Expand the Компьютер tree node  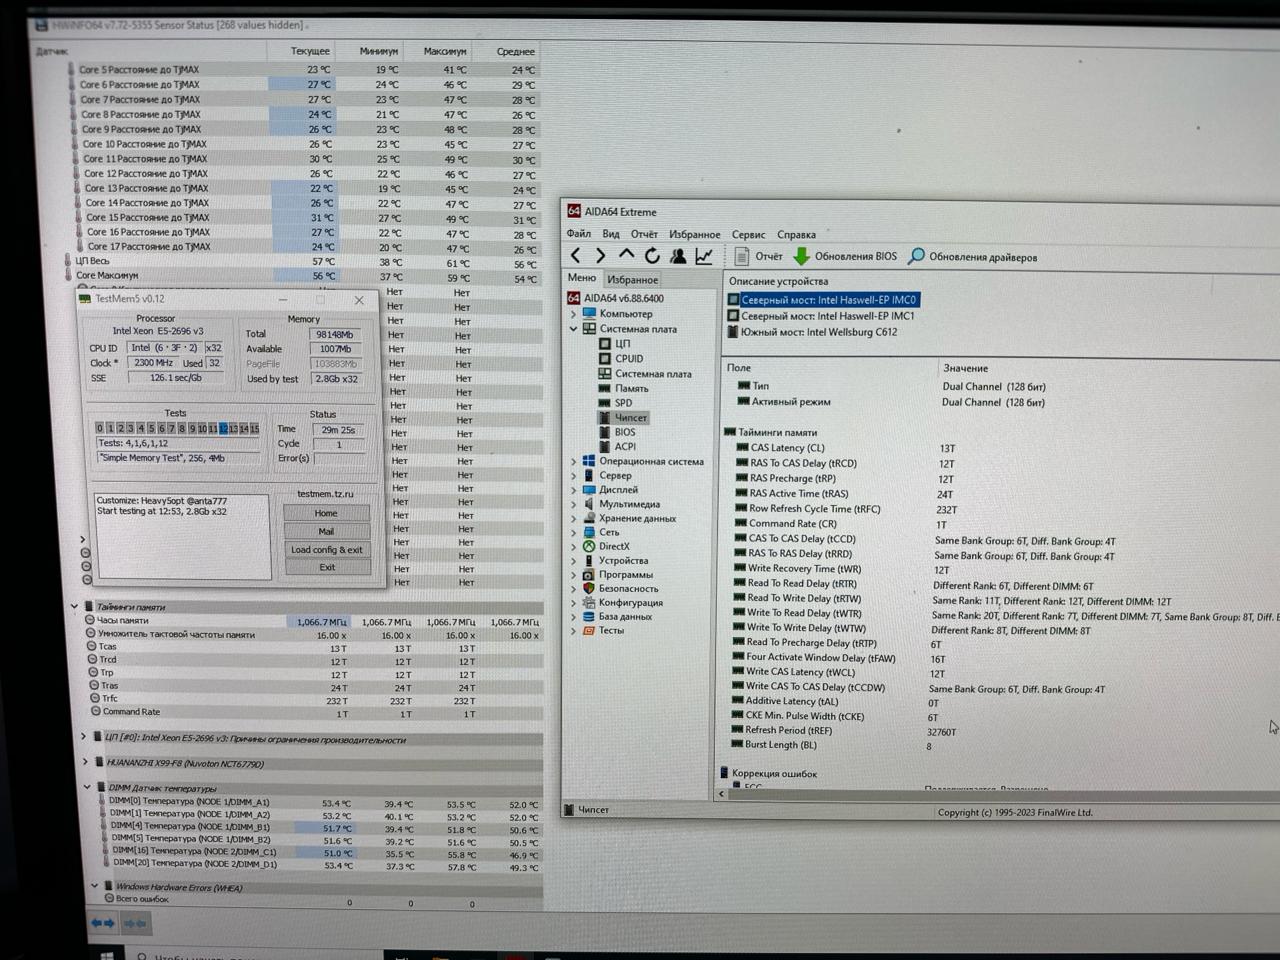pos(573,314)
